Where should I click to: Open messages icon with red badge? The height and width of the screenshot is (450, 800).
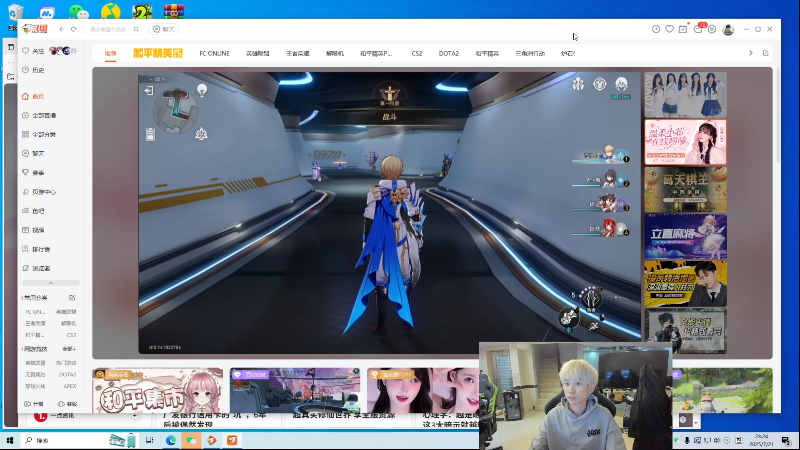point(698,29)
